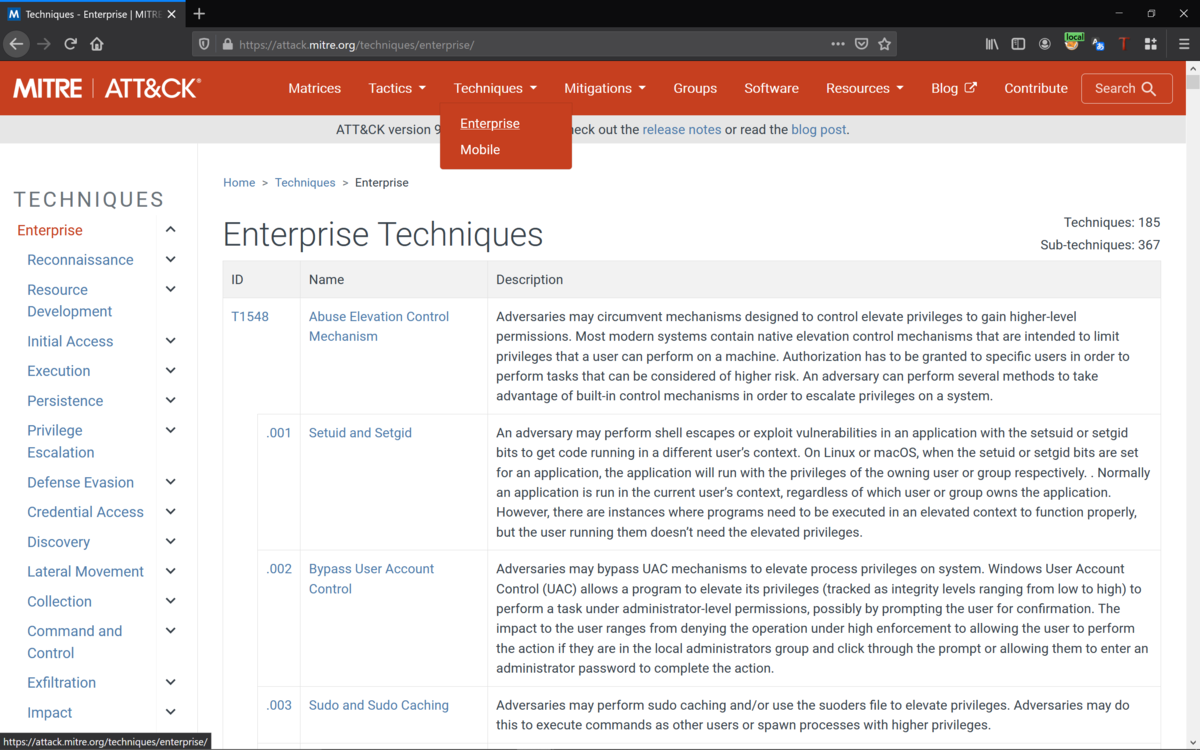The height and width of the screenshot is (750, 1200).
Task: Save page to Pocket icon
Action: tap(861, 44)
